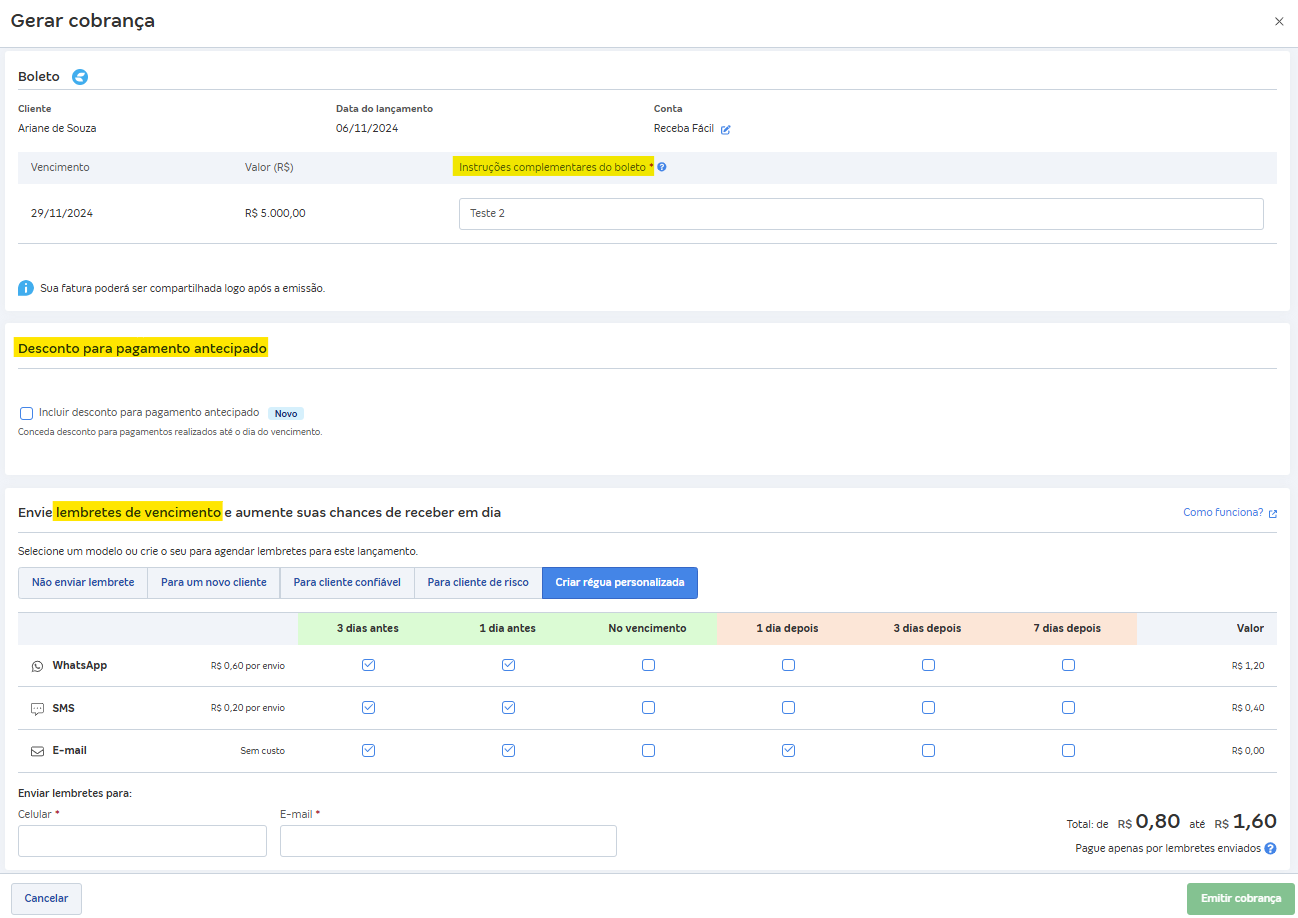Uncheck E-mail 1 dia antes
1298x918 pixels.
point(508,750)
